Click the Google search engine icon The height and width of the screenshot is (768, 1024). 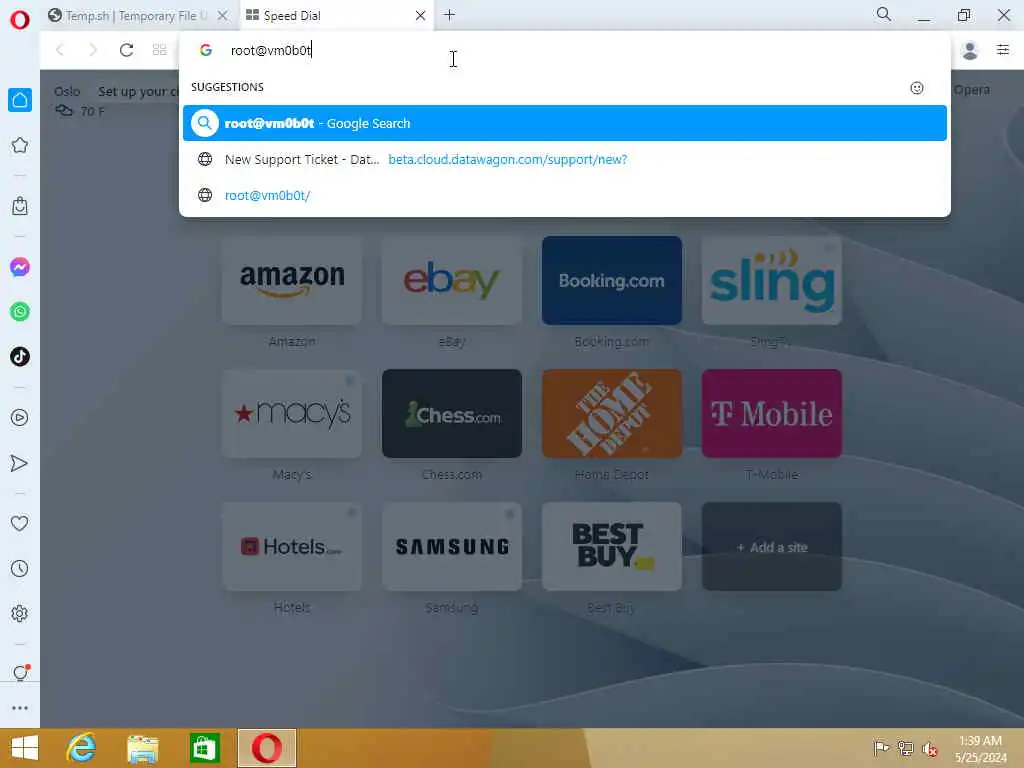206,50
